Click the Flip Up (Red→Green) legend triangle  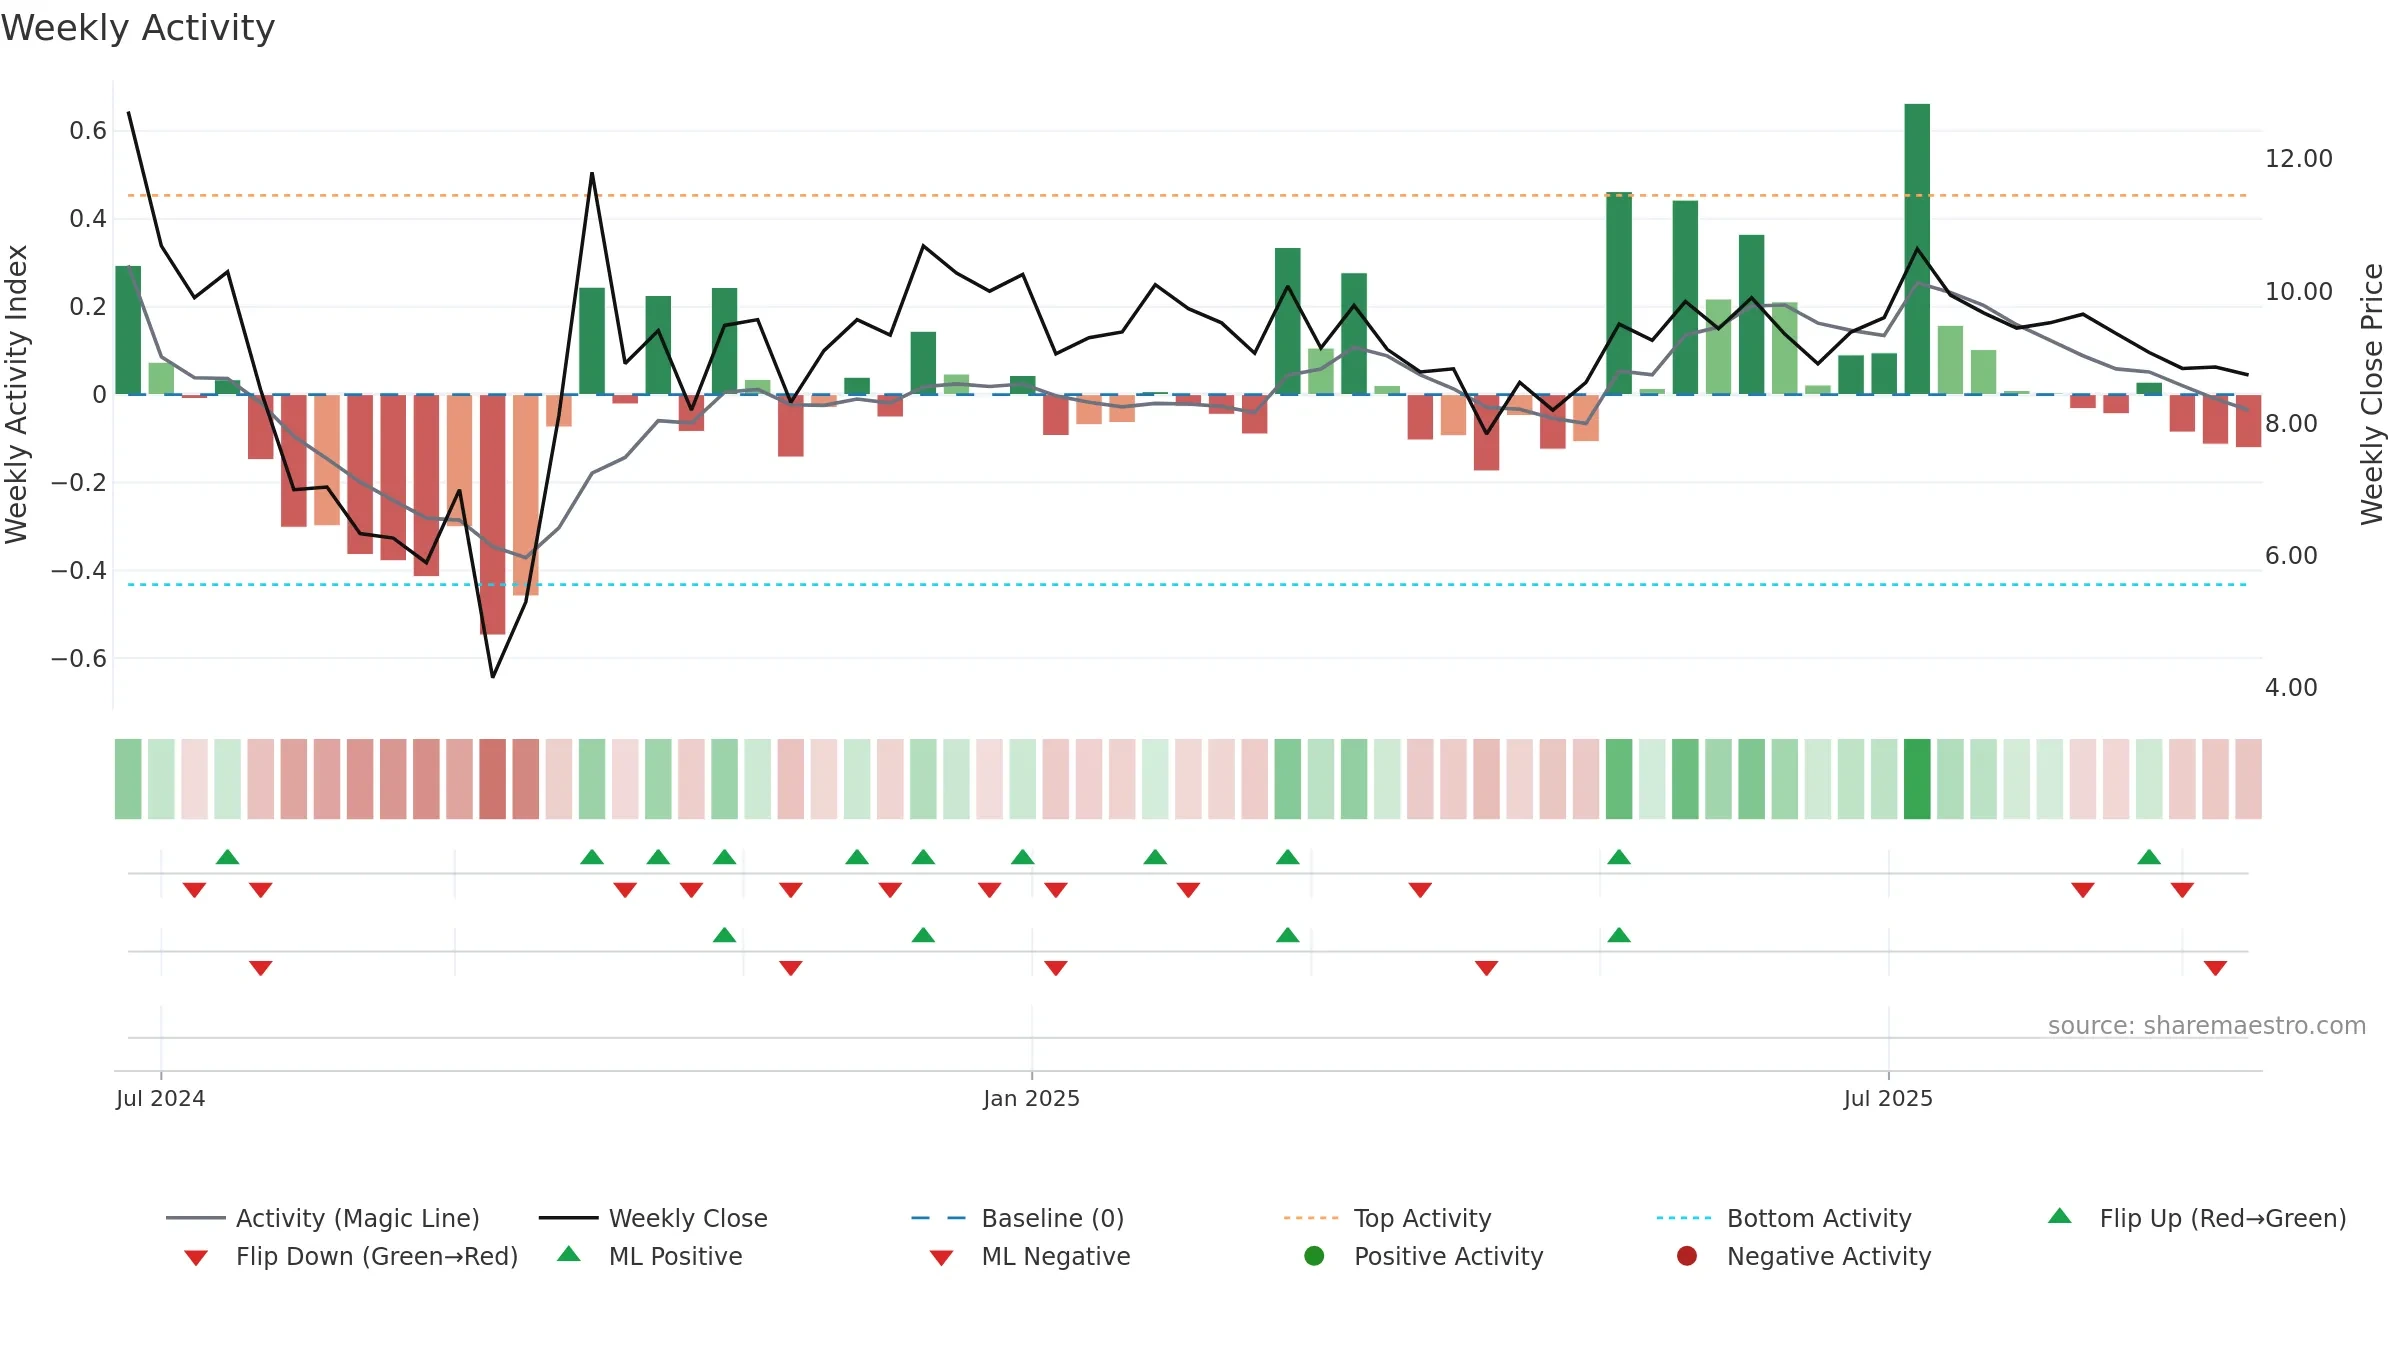tap(2060, 1216)
